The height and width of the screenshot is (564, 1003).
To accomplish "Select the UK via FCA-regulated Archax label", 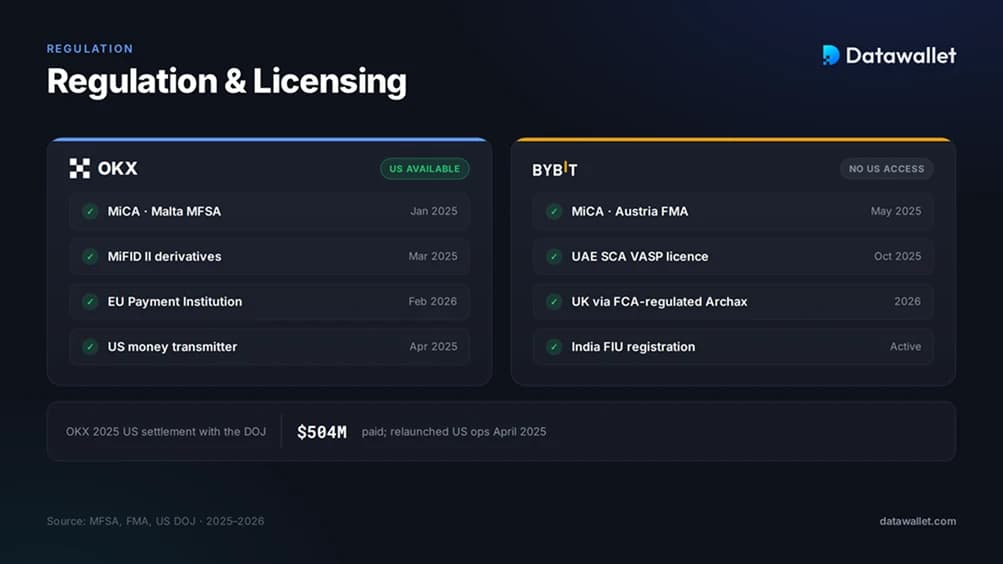I will [x=659, y=302].
